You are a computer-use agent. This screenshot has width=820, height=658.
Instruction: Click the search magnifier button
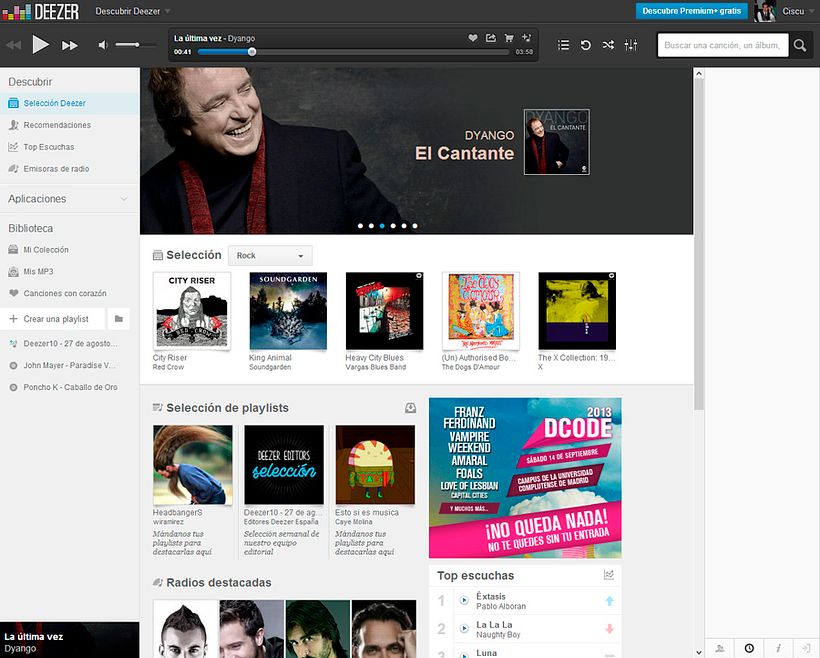800,46
